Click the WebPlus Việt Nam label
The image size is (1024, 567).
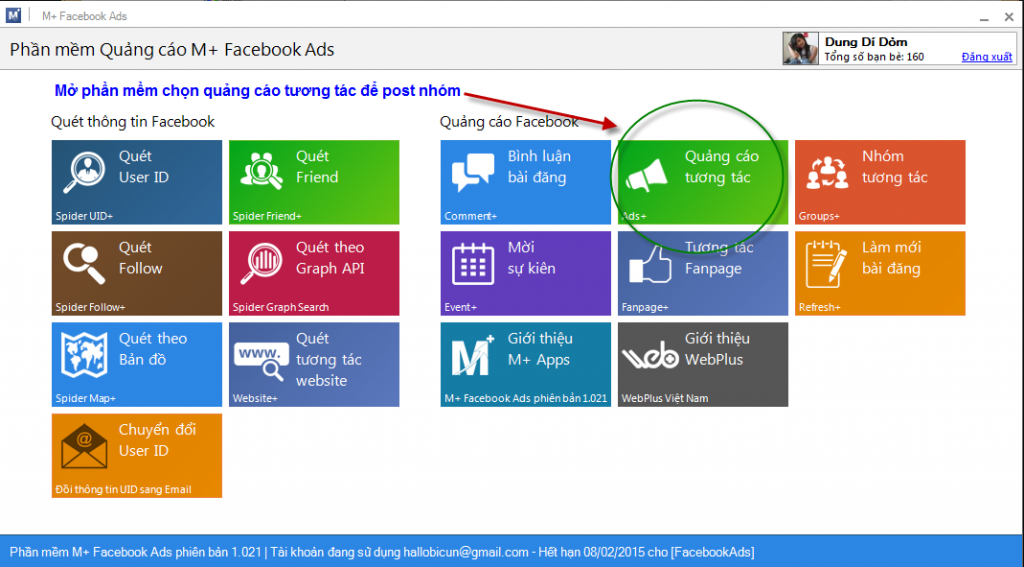click(x=665, y=398)
